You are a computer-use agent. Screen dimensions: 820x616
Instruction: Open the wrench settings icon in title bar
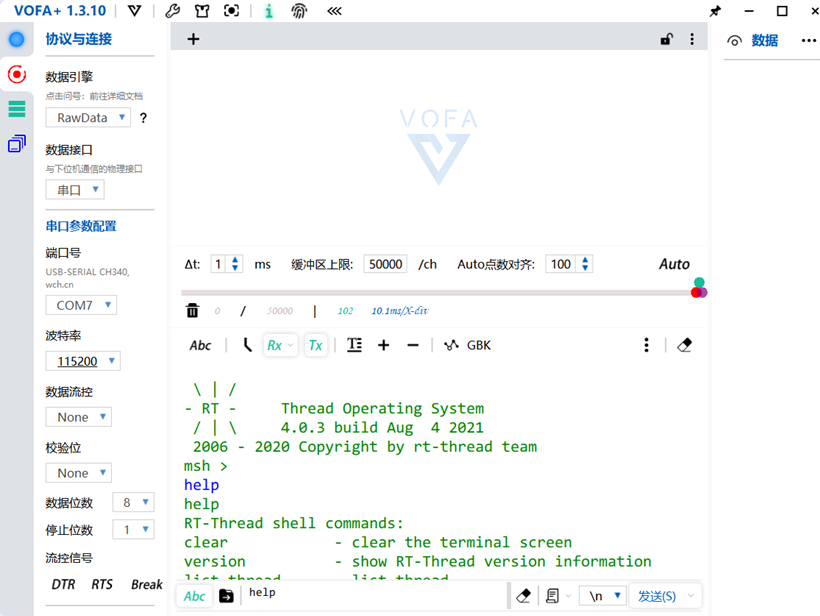[x=172, y=11]
